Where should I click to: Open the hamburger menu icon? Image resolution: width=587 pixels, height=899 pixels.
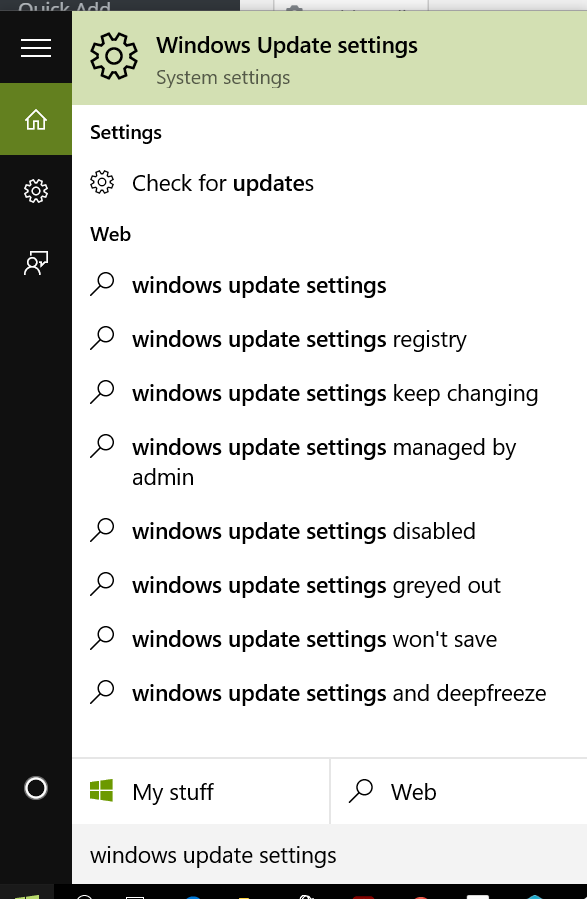pos(36,48)
